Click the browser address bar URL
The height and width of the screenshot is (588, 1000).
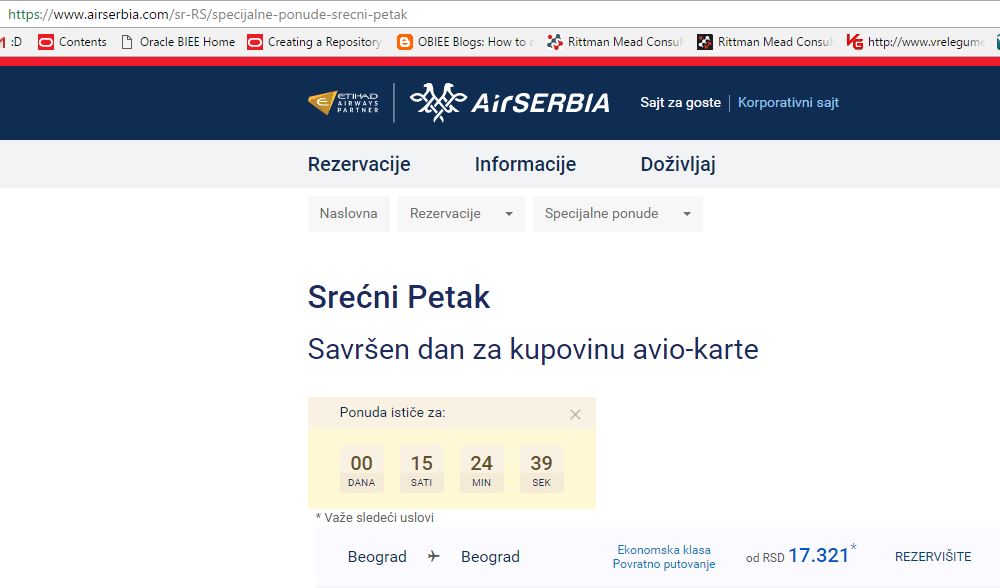click(x=208, y=14)
